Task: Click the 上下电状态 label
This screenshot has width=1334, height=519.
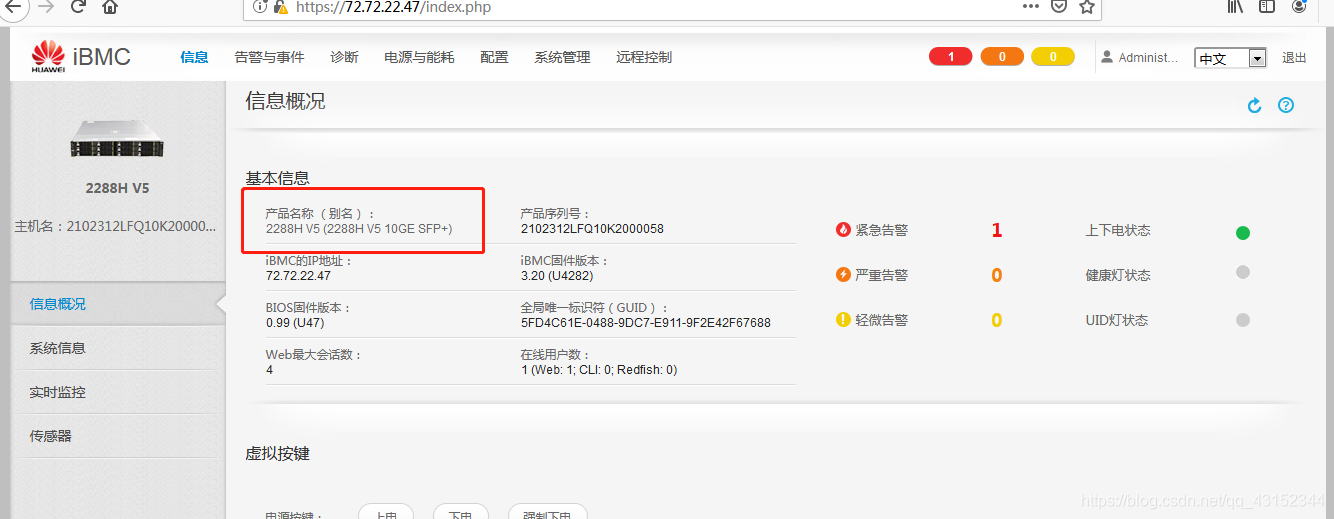Action: [1118, 230]
